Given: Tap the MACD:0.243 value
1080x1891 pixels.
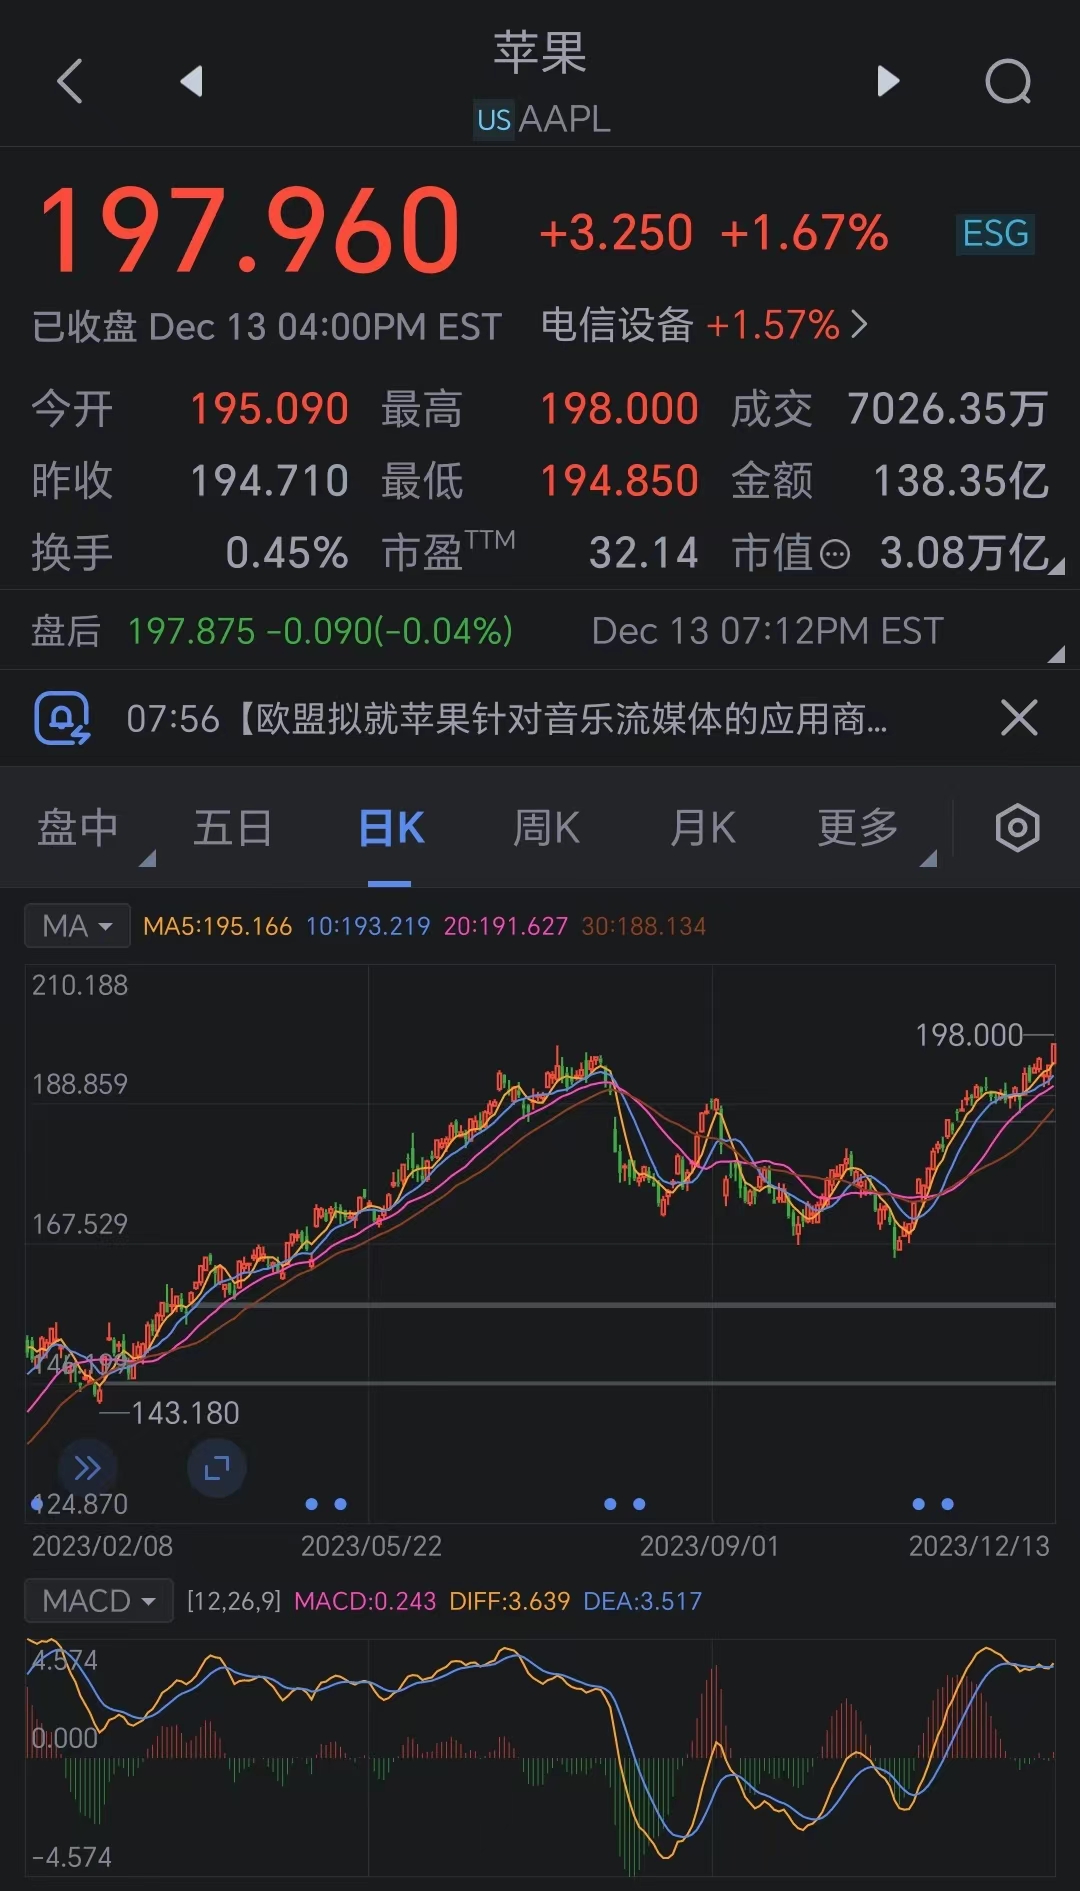Looking at the screenshot, I should 365,1601.
